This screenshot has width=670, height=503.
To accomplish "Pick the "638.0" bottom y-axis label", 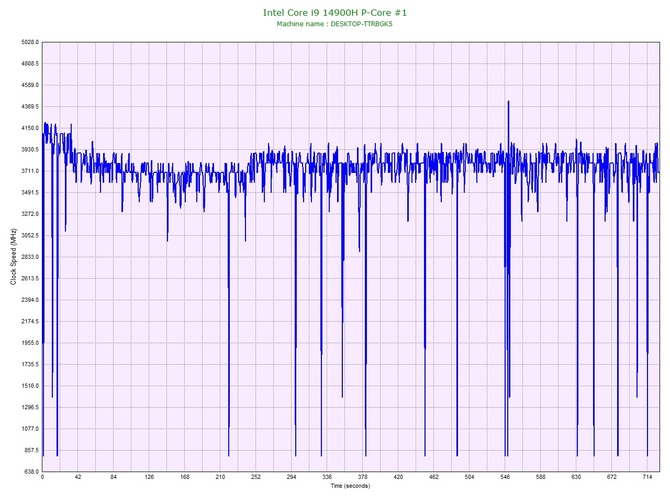I will click(31, 472).
